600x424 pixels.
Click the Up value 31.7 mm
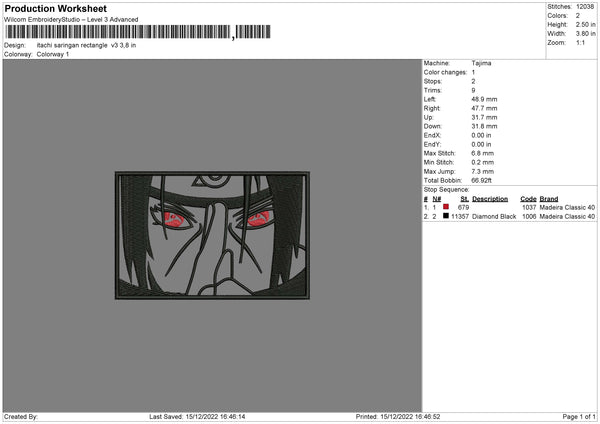pyautogui.click(x=484, y=117)
